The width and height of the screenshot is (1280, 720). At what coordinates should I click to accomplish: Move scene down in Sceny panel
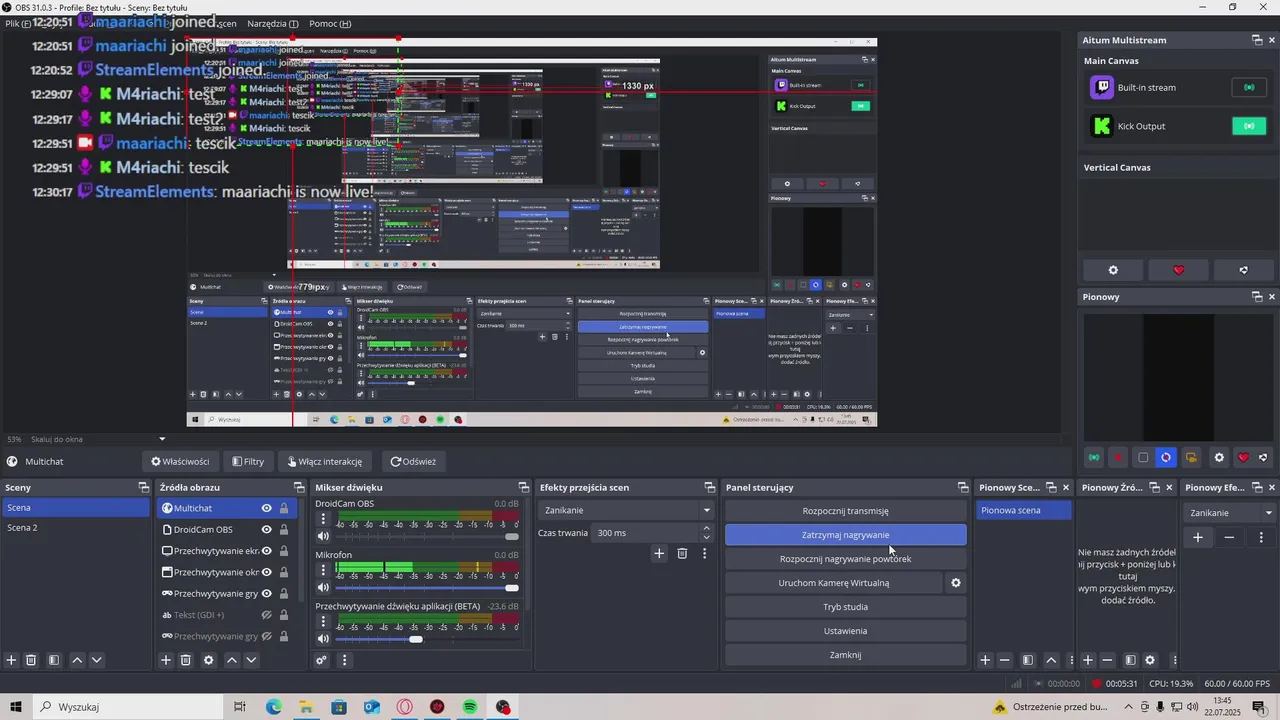pos(96,660)
